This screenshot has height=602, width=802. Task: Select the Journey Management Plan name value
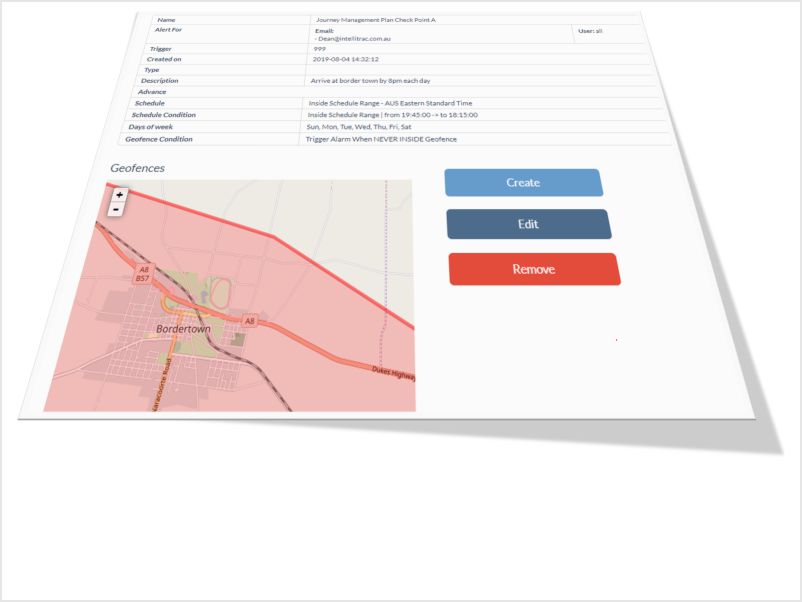pos(375,19)
